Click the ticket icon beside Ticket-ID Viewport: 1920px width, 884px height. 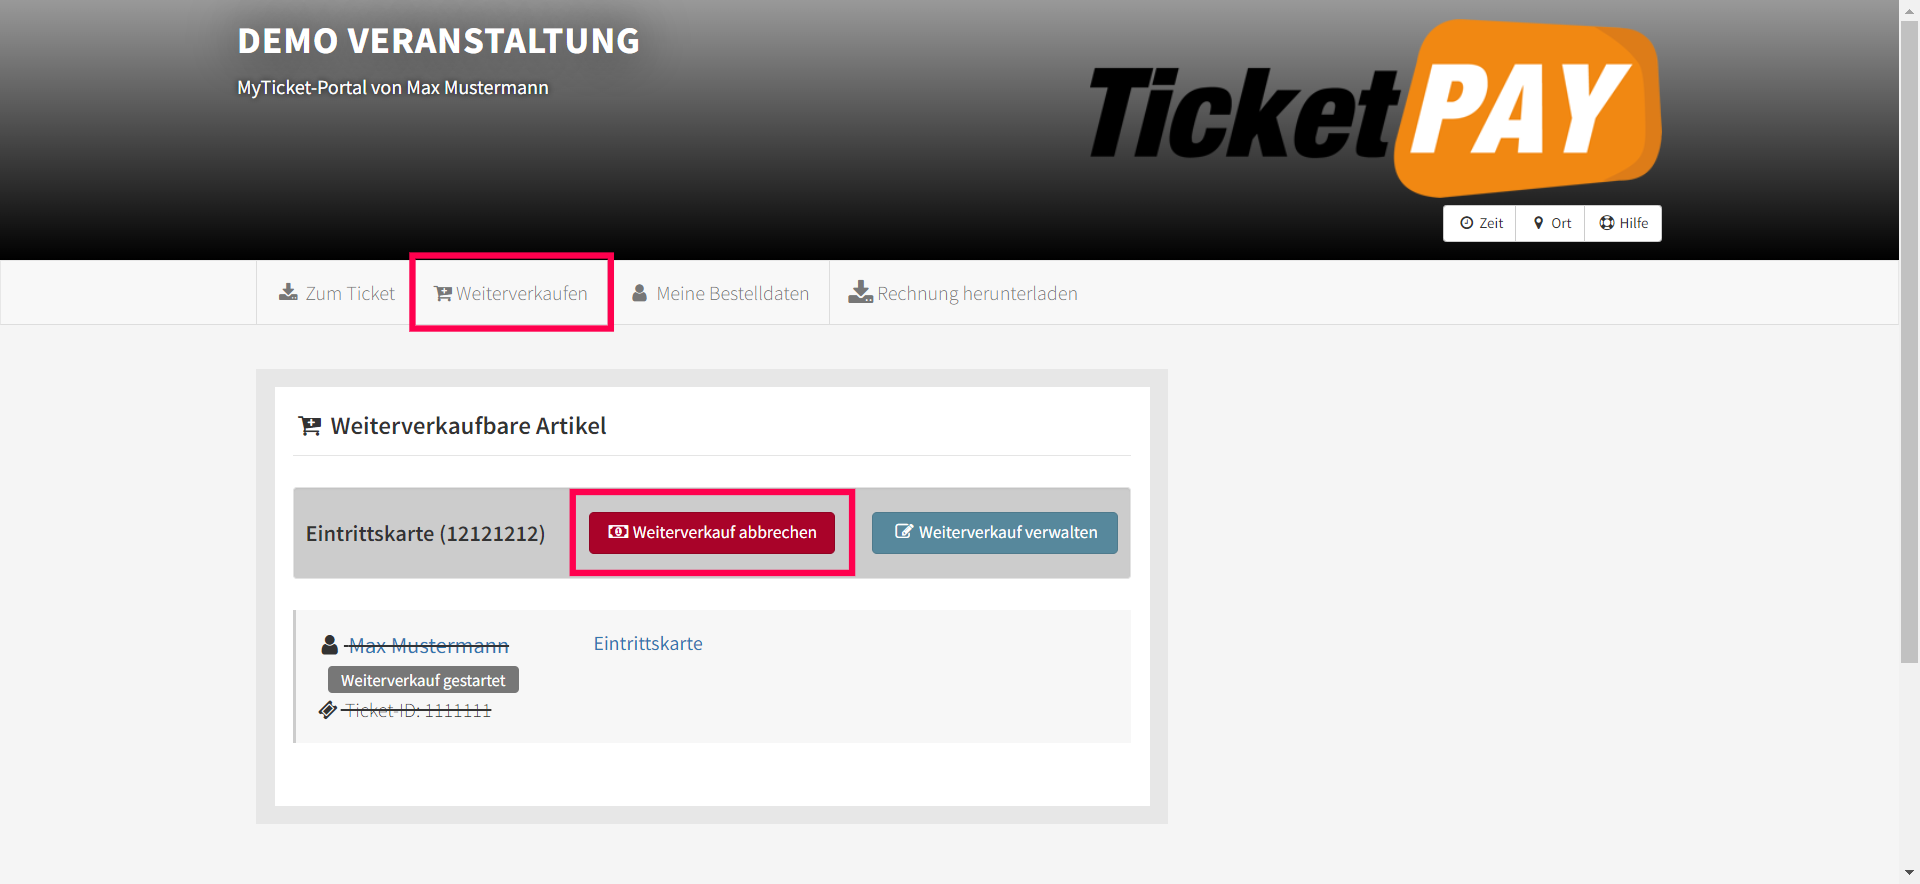coord(328,710)
